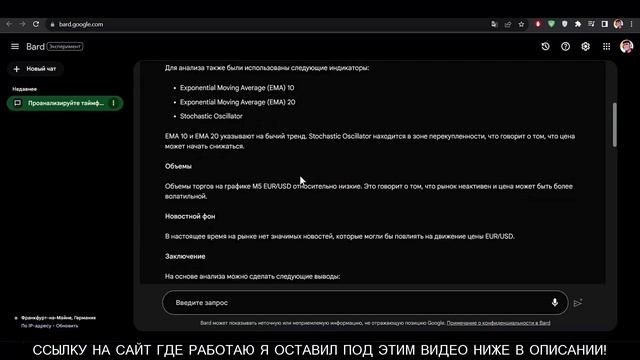Click the Обновить location link
640x360 pixels.
tap(67, 326)
